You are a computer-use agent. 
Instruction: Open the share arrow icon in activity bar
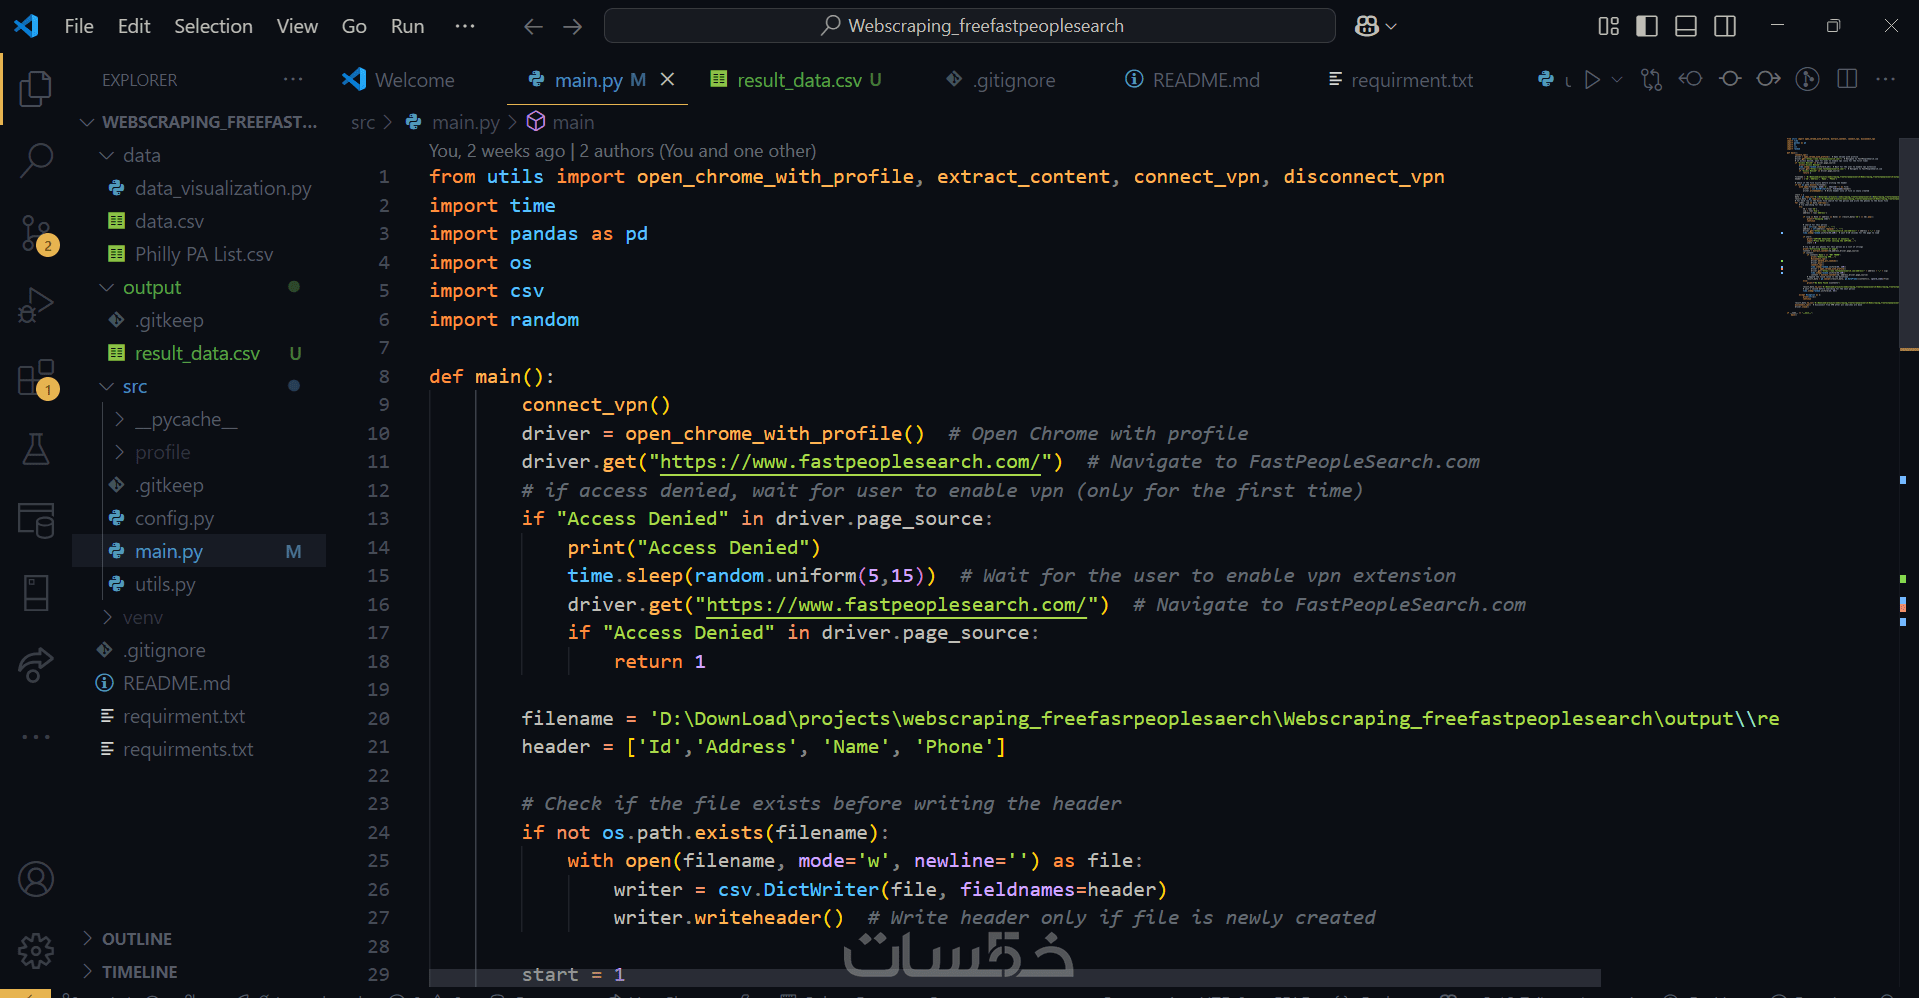[x=36, y=664]
